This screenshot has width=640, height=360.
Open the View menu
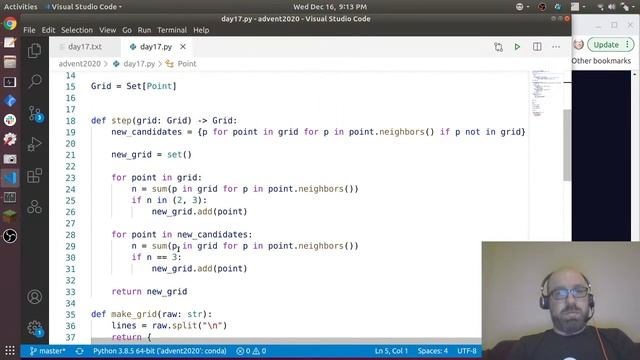click(108, 30)
